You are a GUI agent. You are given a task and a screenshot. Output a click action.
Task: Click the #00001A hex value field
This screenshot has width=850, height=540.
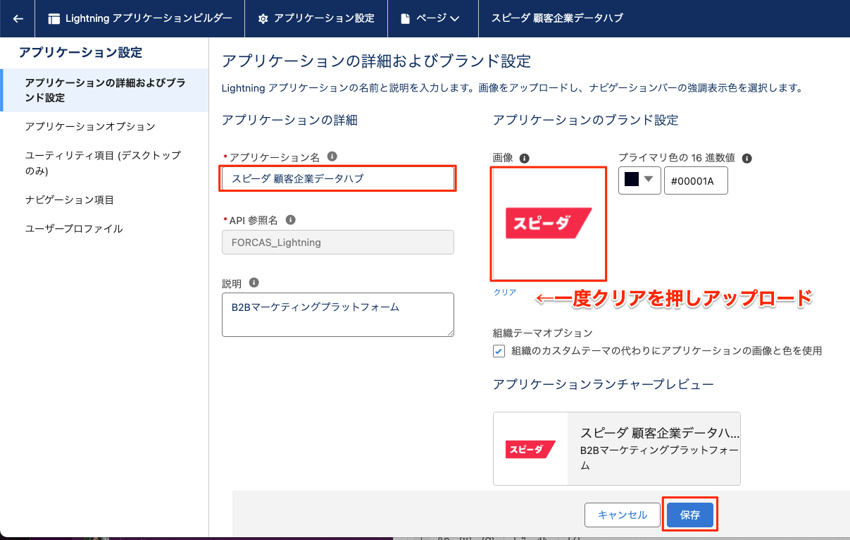tap(696, 181)
